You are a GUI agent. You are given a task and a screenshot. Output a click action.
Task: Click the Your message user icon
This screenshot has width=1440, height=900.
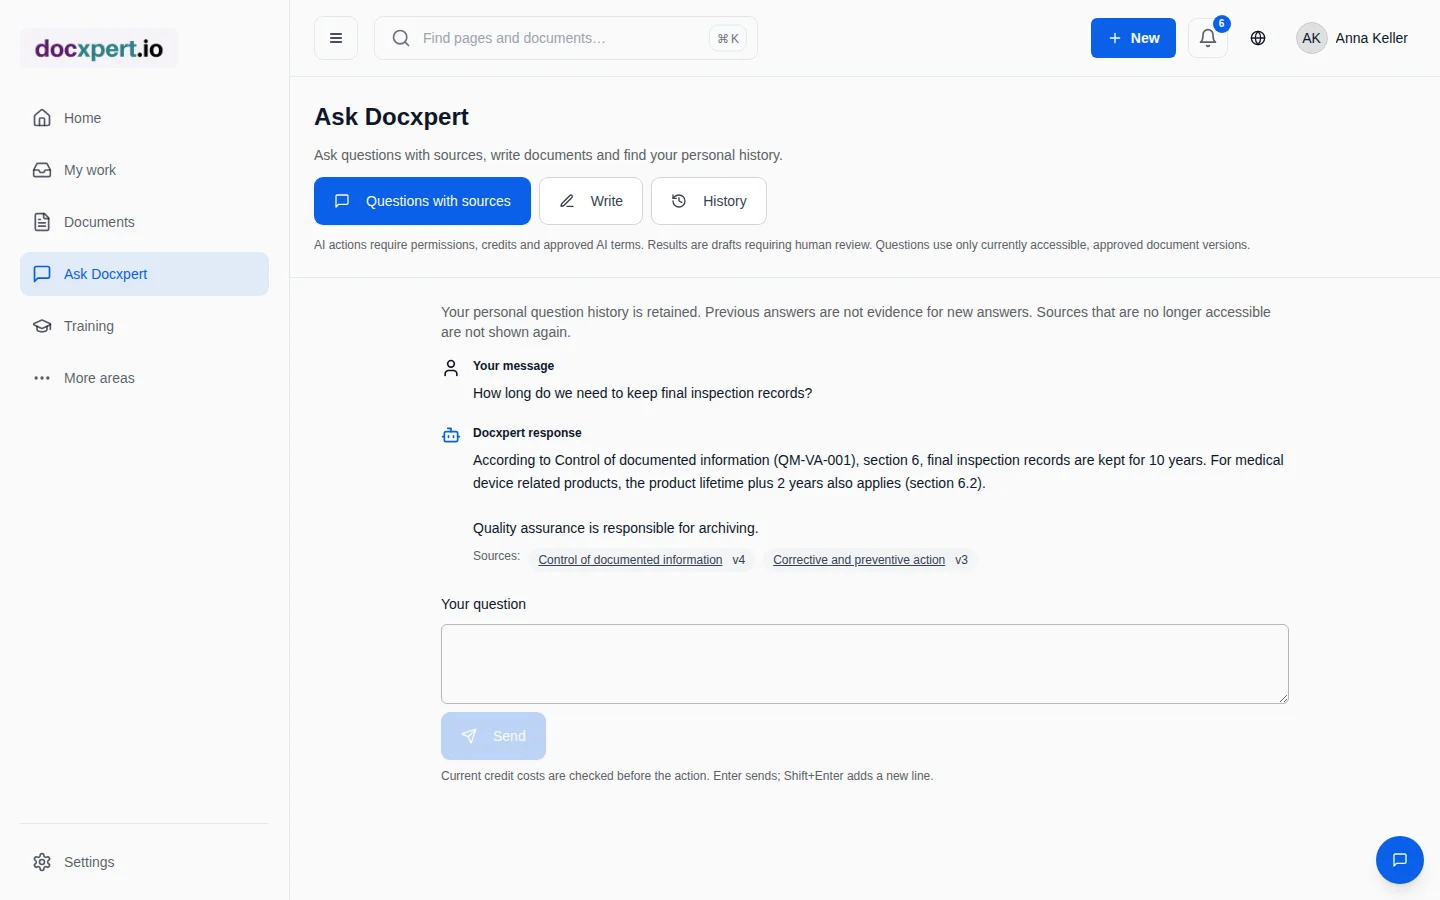[451, 368]
